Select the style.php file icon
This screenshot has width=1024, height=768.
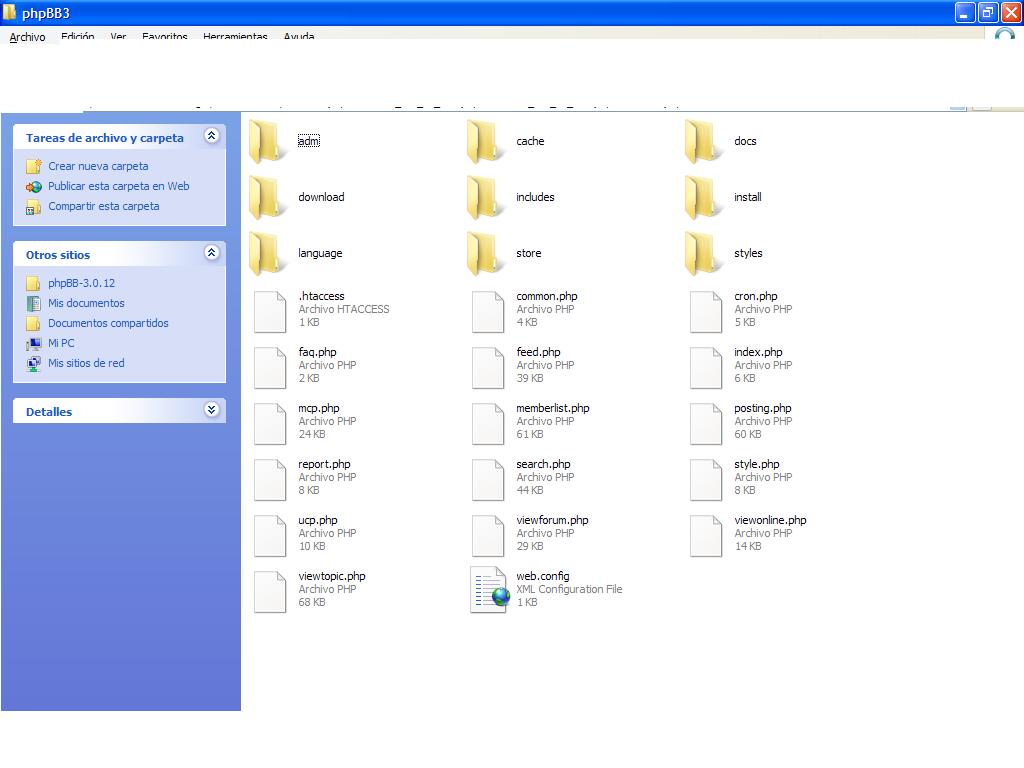(706, 480)
